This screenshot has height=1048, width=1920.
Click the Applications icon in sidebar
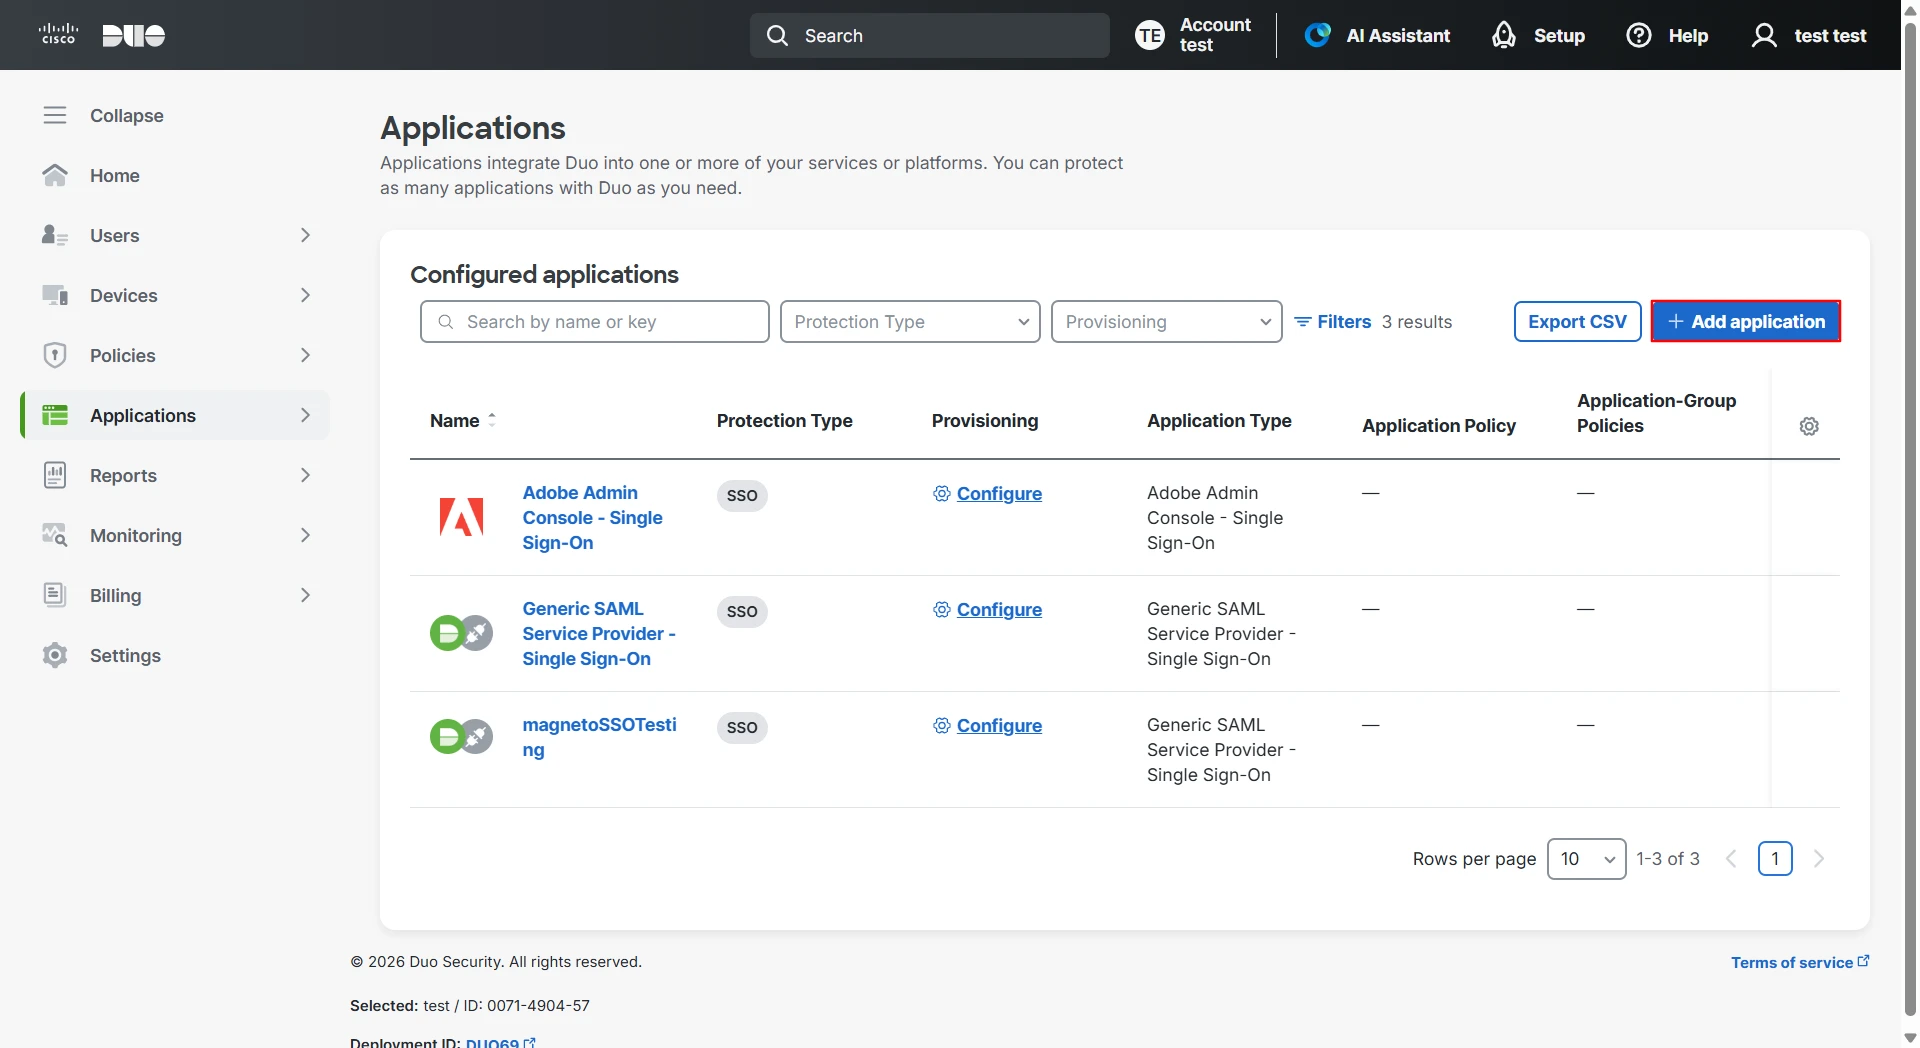pyautogui.click(x=55, y=415)
